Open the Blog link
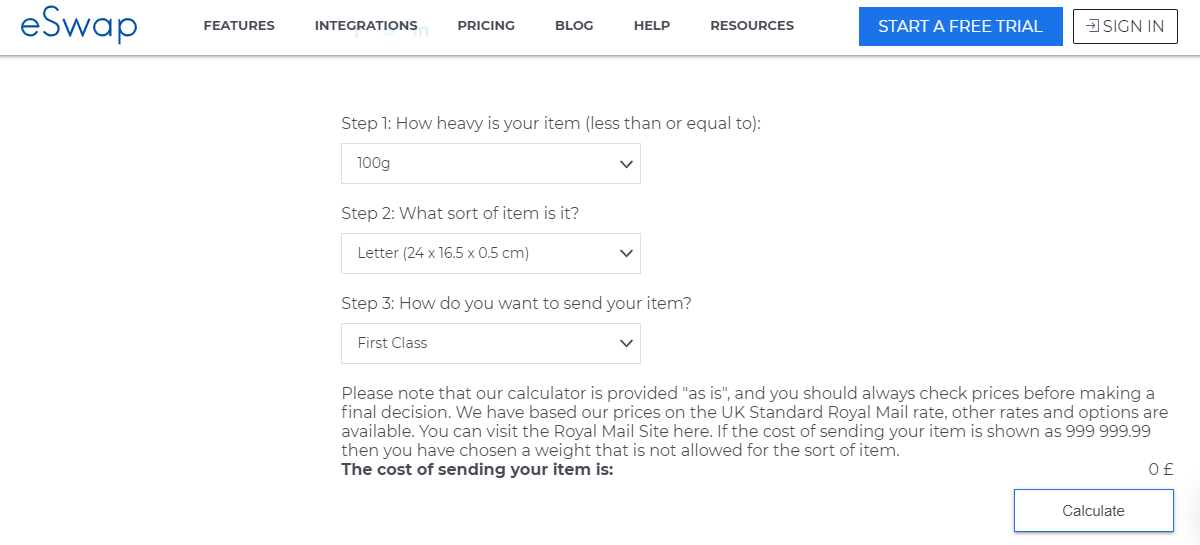Screen dimensions: 1200x545 coord(574,26)
